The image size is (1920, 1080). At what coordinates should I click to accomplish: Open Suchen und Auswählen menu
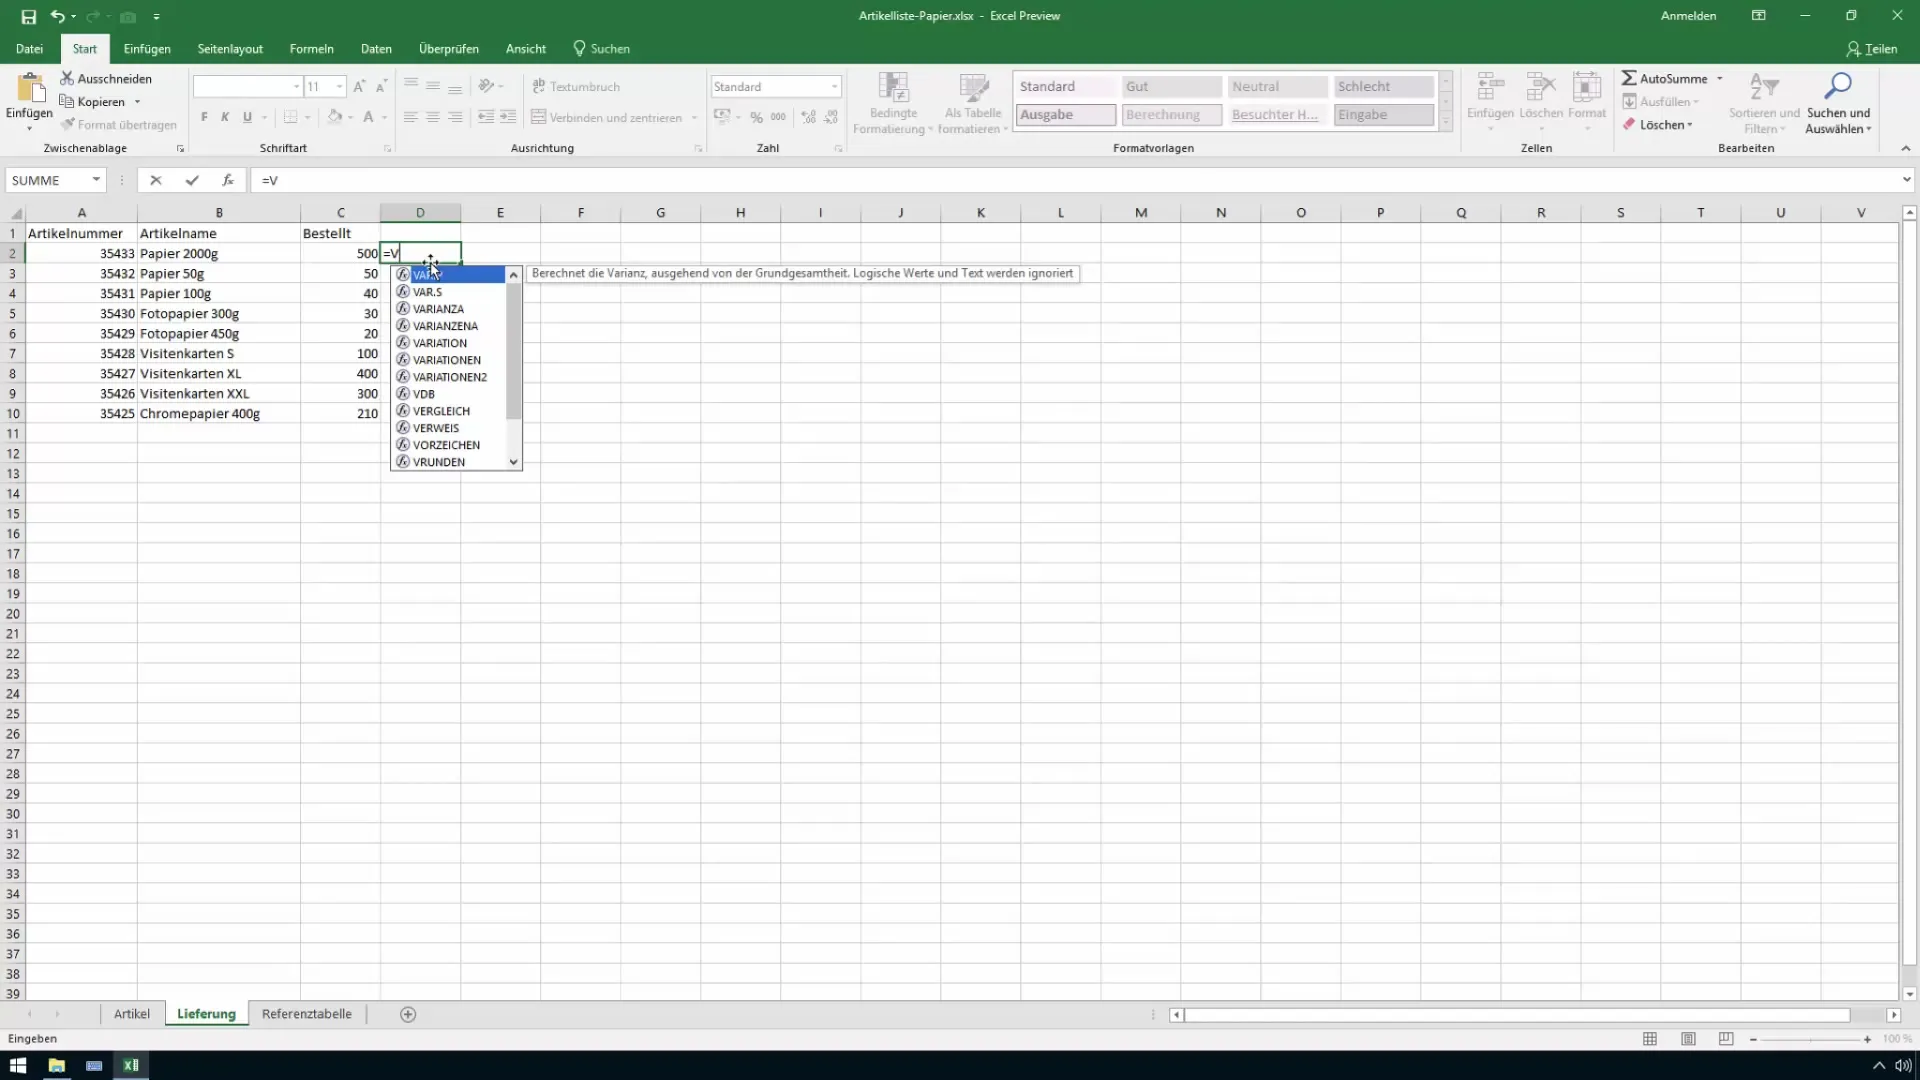[1839, 103]
